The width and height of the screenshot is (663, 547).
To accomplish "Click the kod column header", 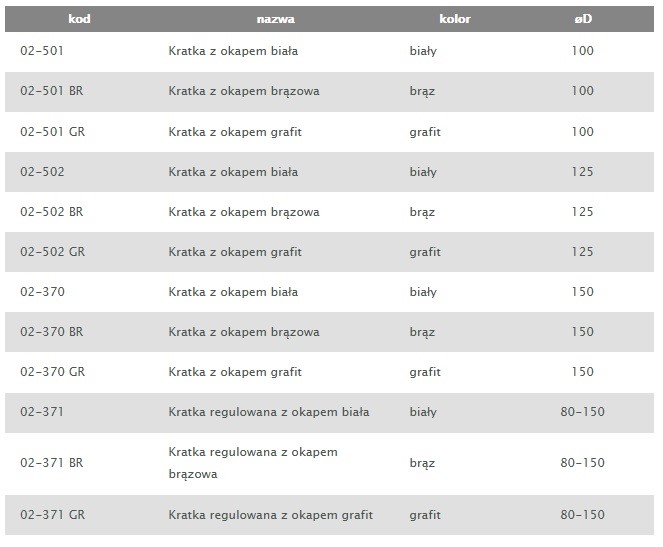I will [x=79, y=19].
